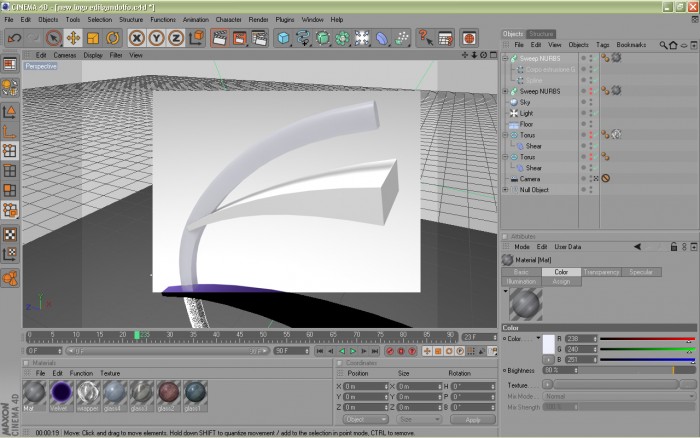Toggle the X axis lock
700x438 pixels.
point(137,38)
